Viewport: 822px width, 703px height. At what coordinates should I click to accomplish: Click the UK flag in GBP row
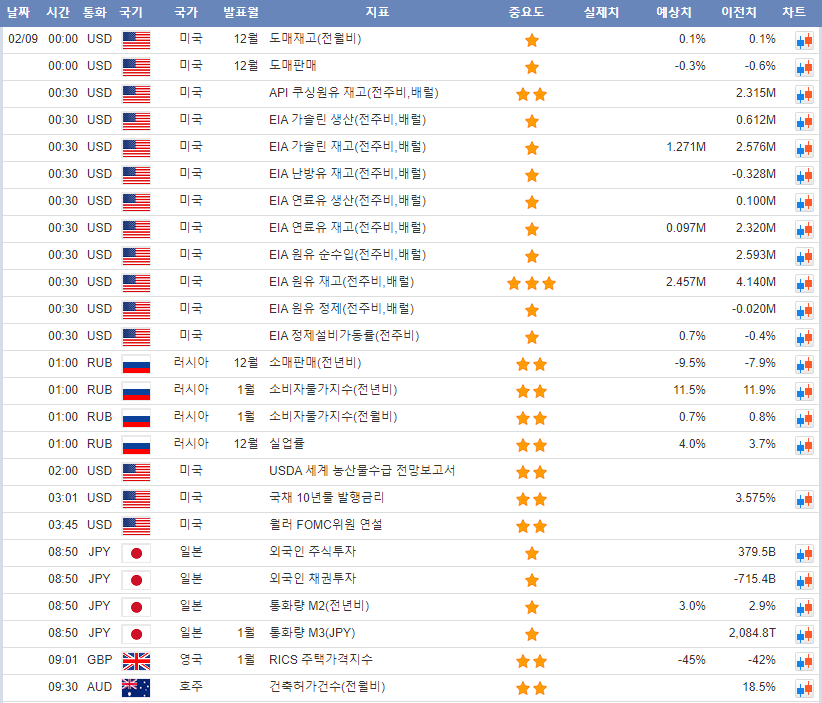point(135,661)
